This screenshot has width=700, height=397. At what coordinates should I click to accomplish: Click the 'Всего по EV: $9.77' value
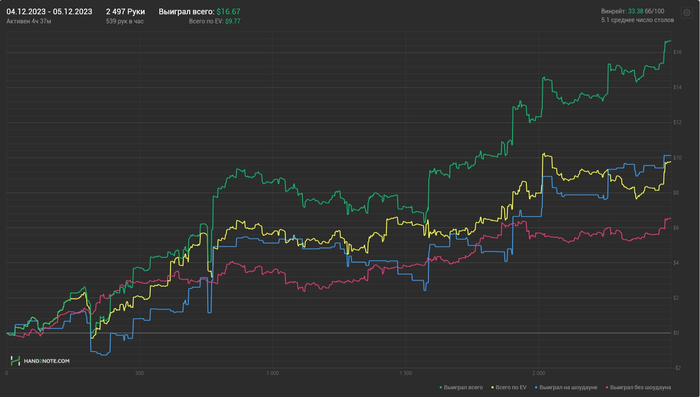214,21
